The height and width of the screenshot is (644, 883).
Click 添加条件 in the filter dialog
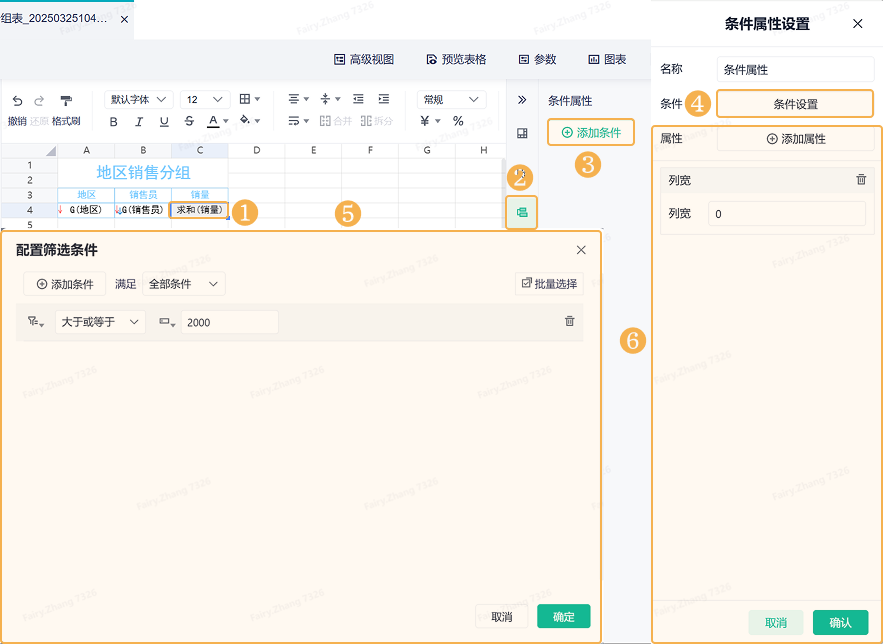click(65, 284)
